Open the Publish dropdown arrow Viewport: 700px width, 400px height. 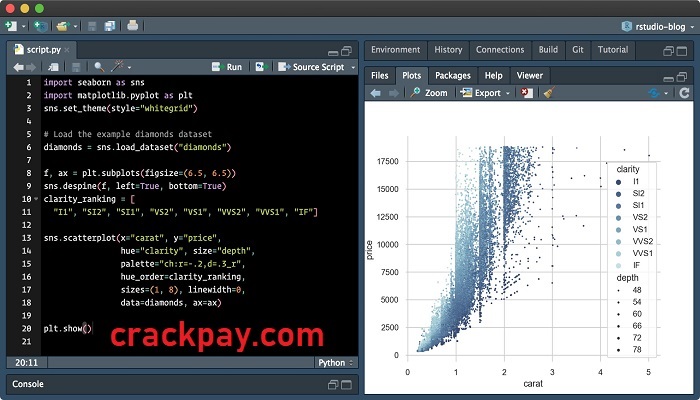(x=666, y=93)
